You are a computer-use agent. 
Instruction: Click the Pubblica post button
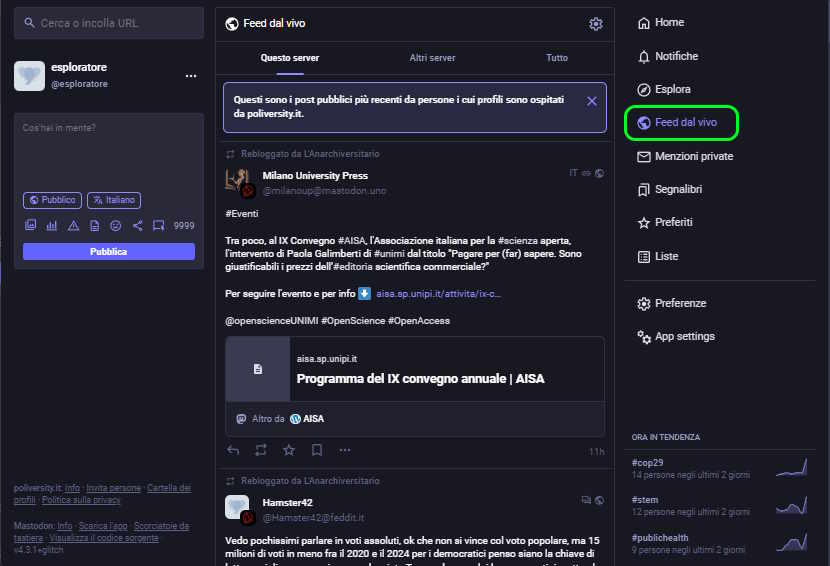(109, 251)
